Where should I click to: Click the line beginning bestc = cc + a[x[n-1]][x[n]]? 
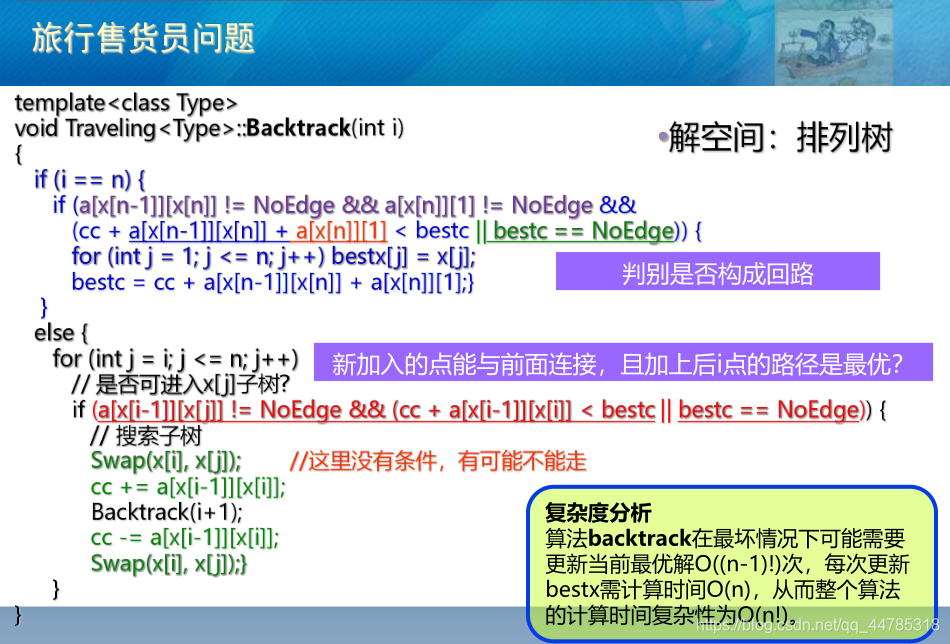point(273,283)
